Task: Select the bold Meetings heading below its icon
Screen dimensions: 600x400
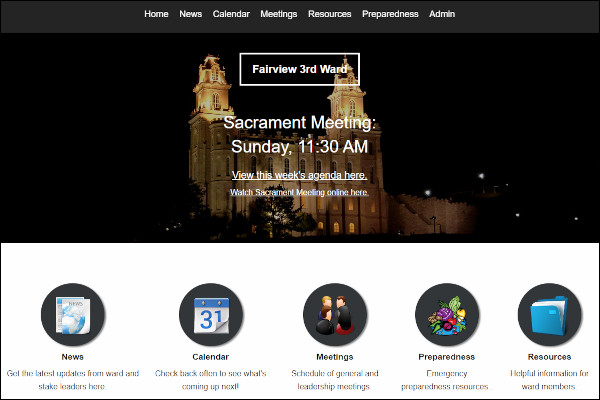Action: 334,357
